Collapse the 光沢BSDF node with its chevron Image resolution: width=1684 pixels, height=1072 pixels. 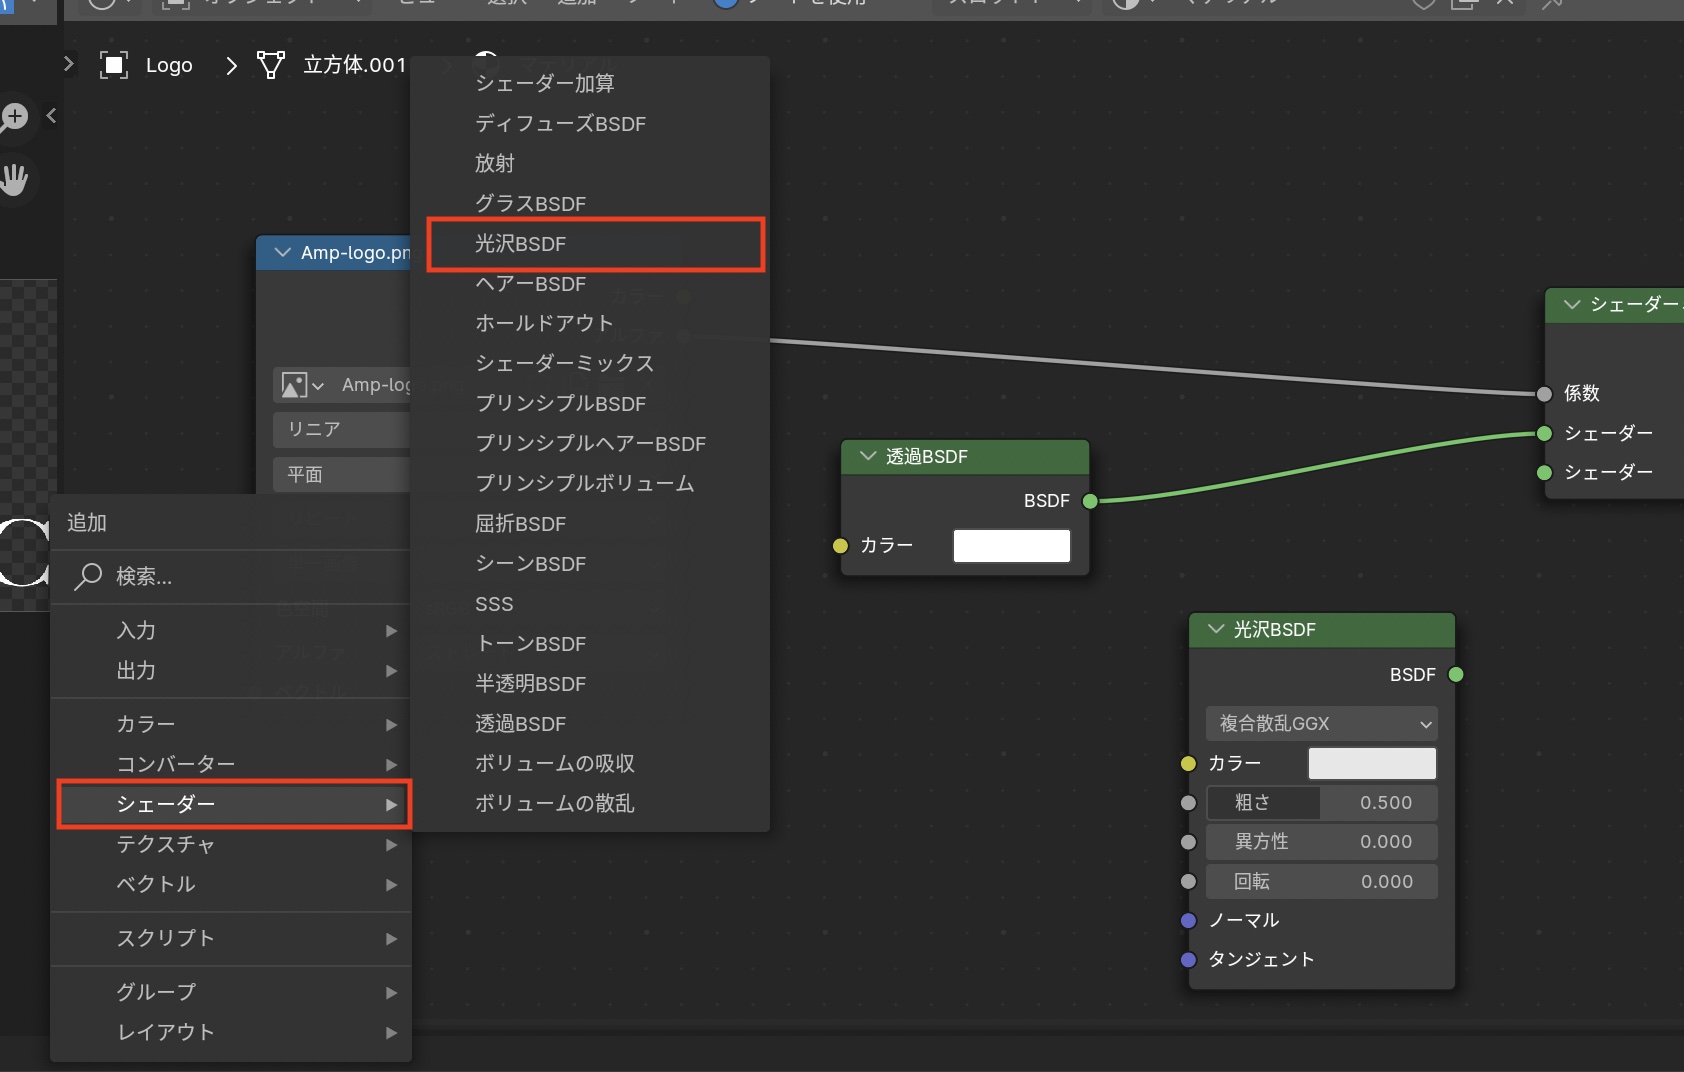pyautogui.click(x=1216, y=629)
